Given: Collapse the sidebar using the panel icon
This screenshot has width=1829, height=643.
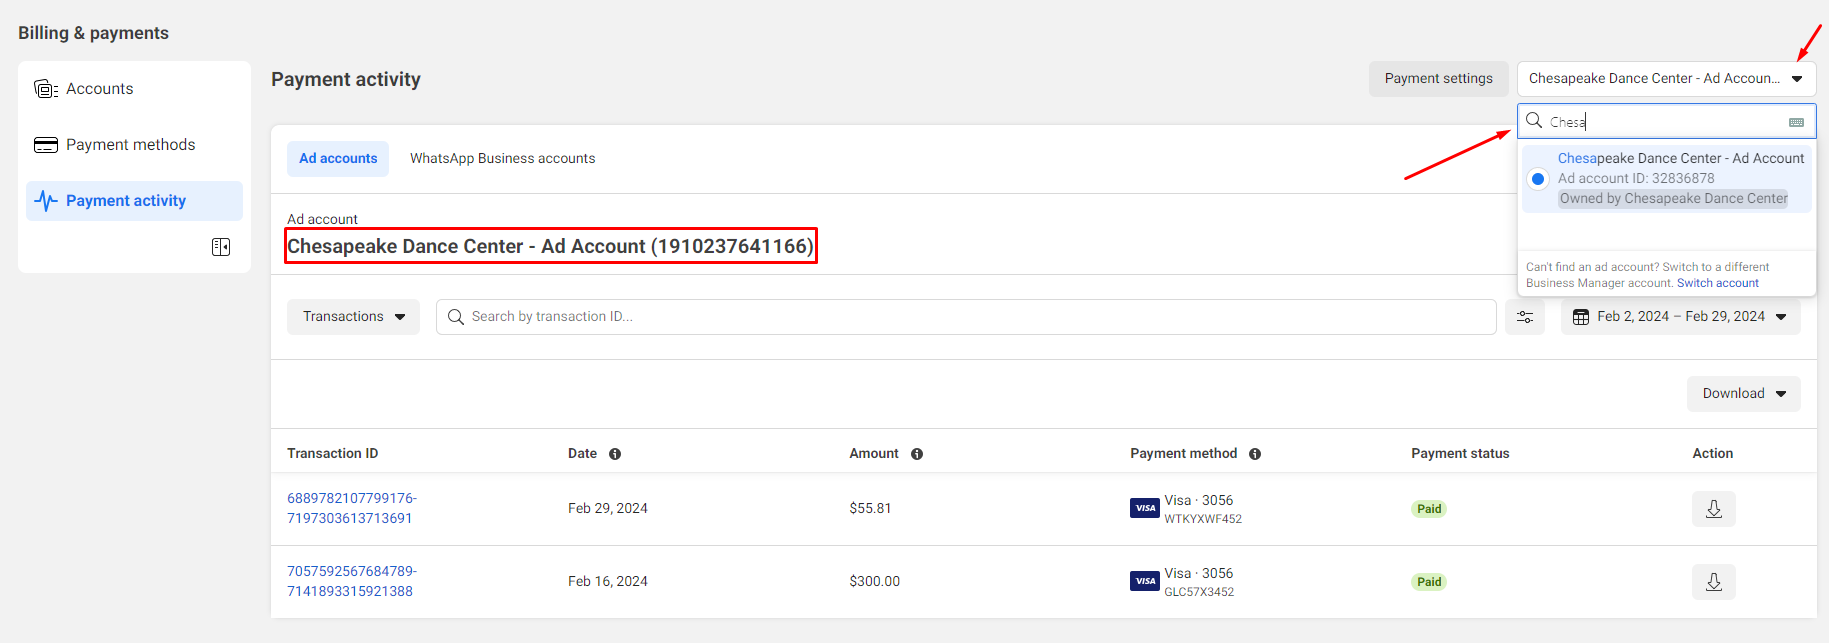Looking at the screenshot, I should [x=221, y=247].
